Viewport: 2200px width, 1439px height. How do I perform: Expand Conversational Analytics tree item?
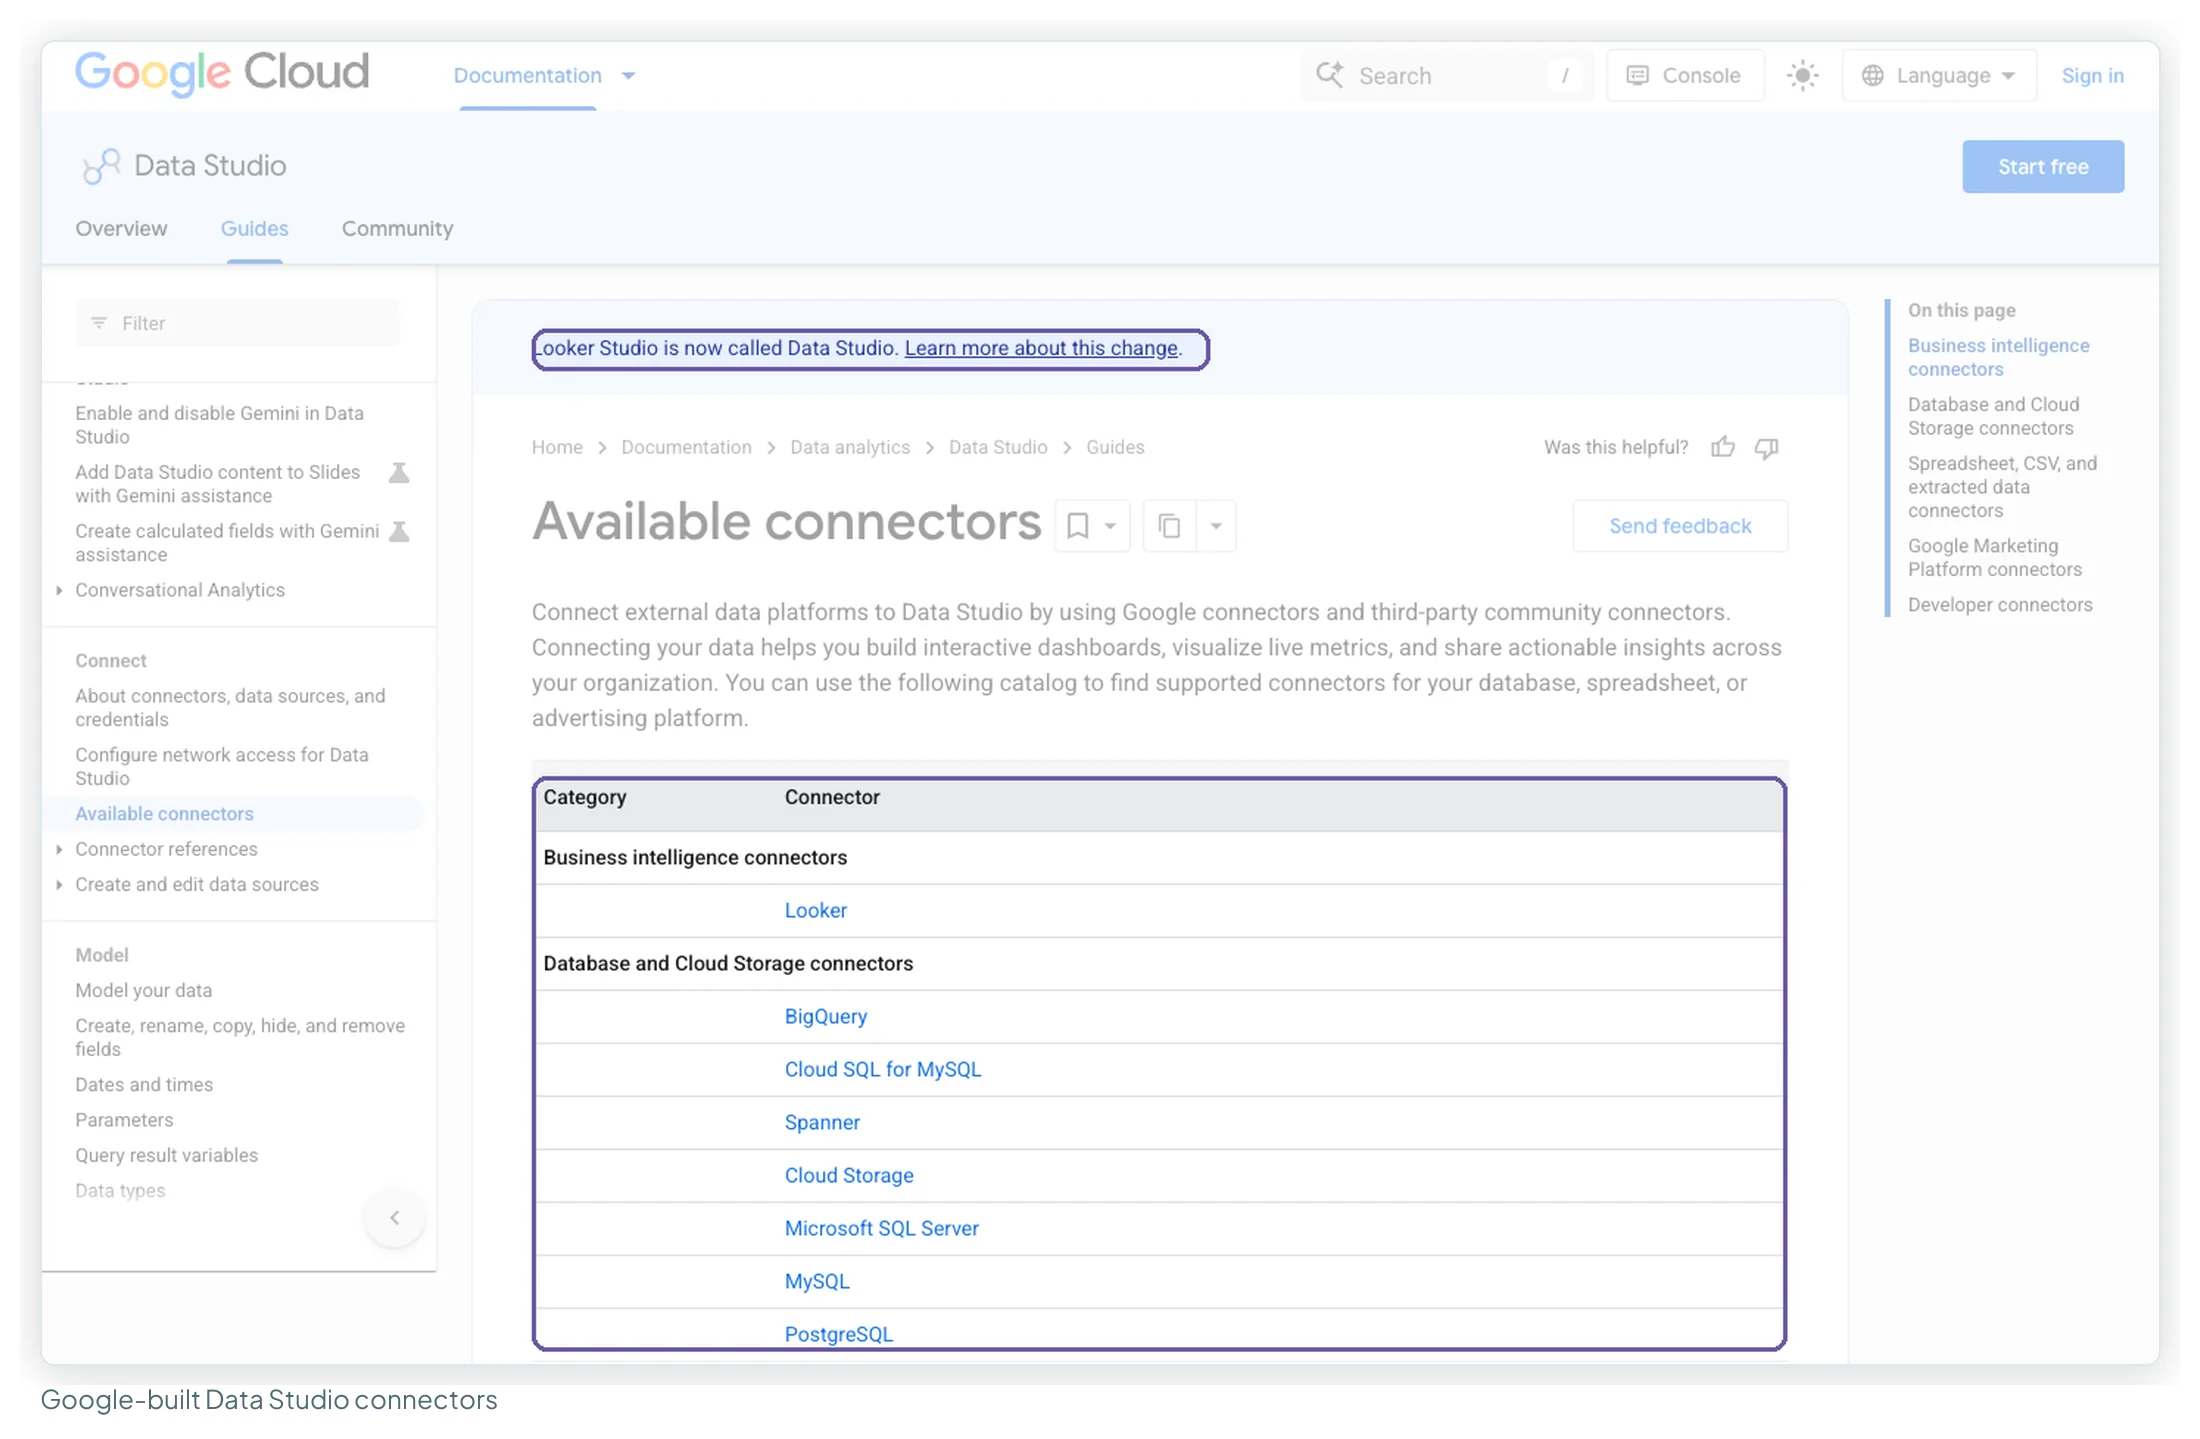[59, 591]
